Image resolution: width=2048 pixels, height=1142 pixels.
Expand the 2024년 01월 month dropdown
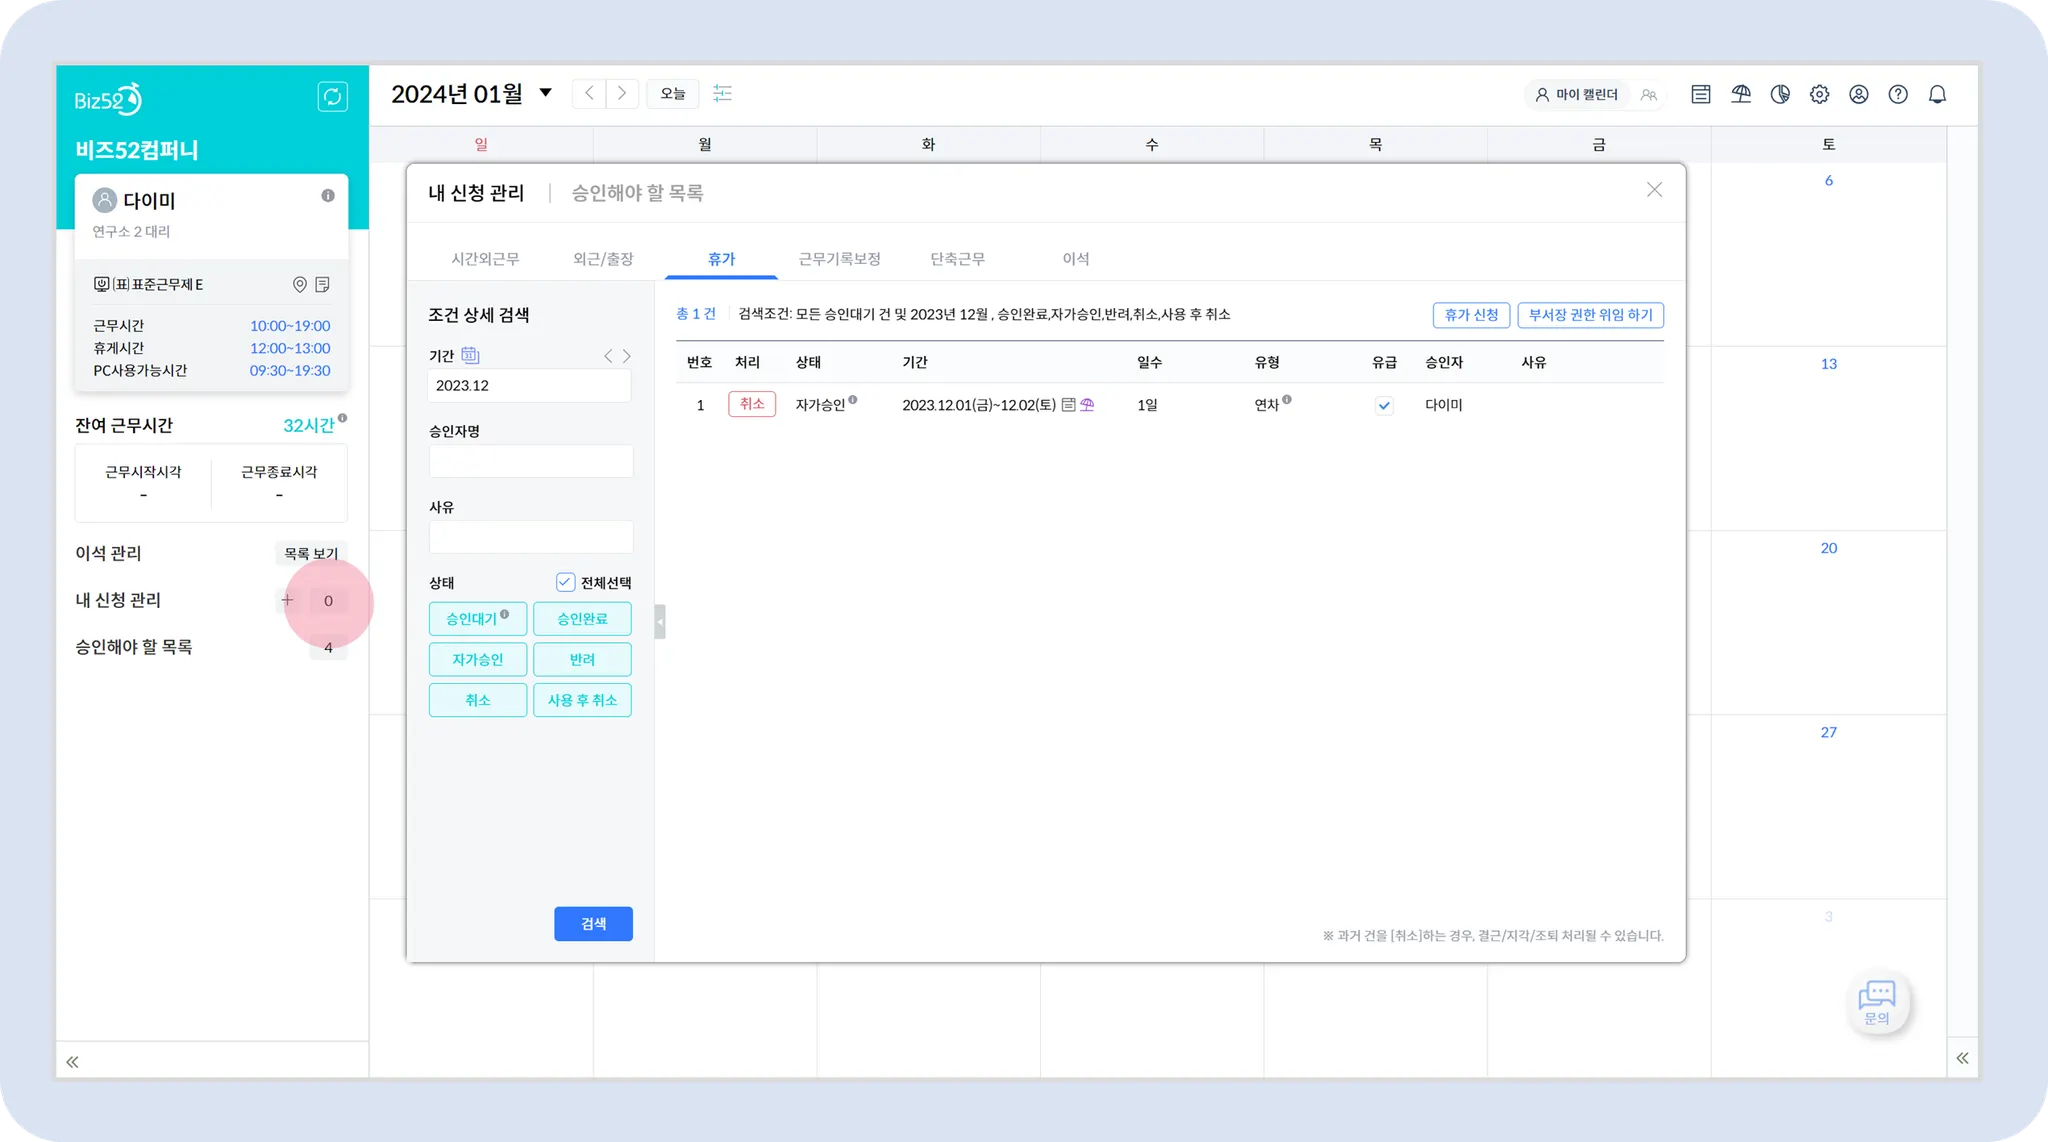click(x=545, y=93)
